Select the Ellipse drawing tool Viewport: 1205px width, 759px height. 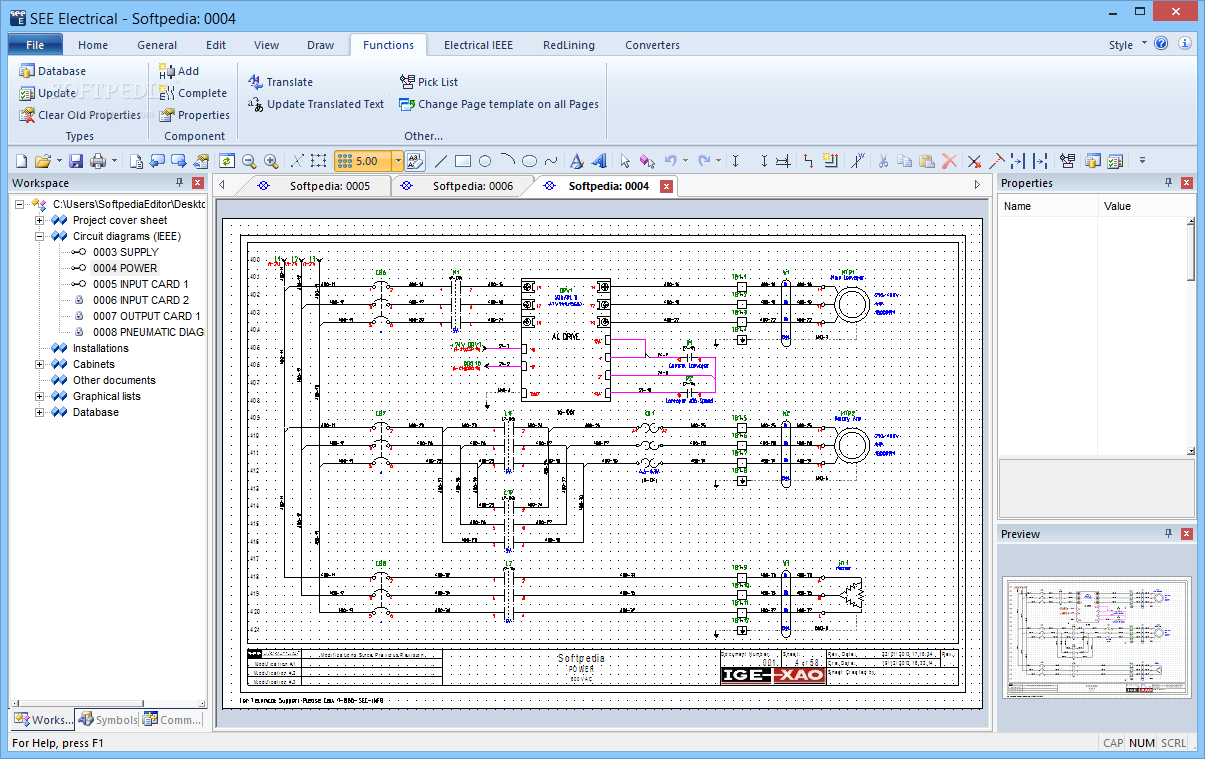pos(529,161)
